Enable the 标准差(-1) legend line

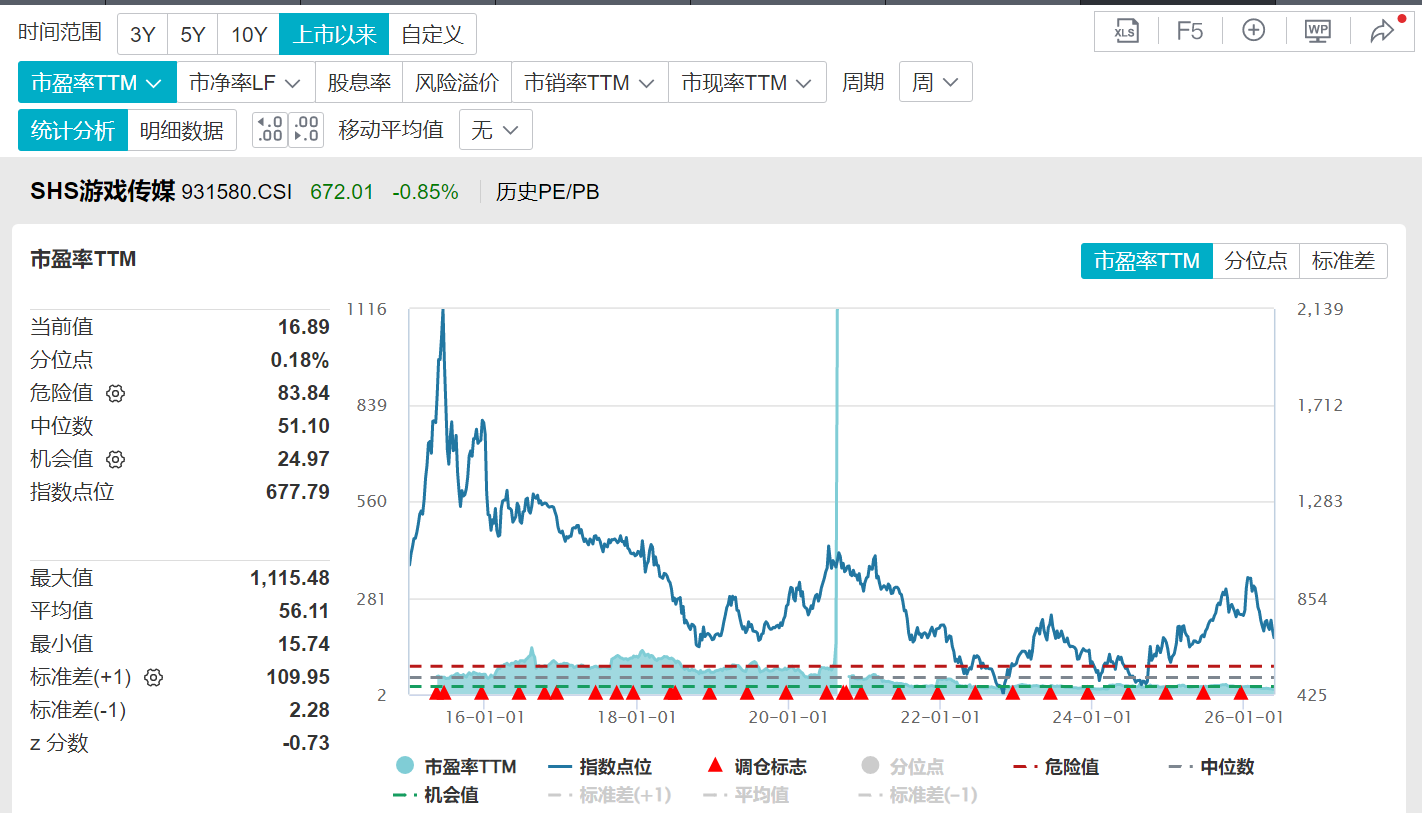pos(918,795)
